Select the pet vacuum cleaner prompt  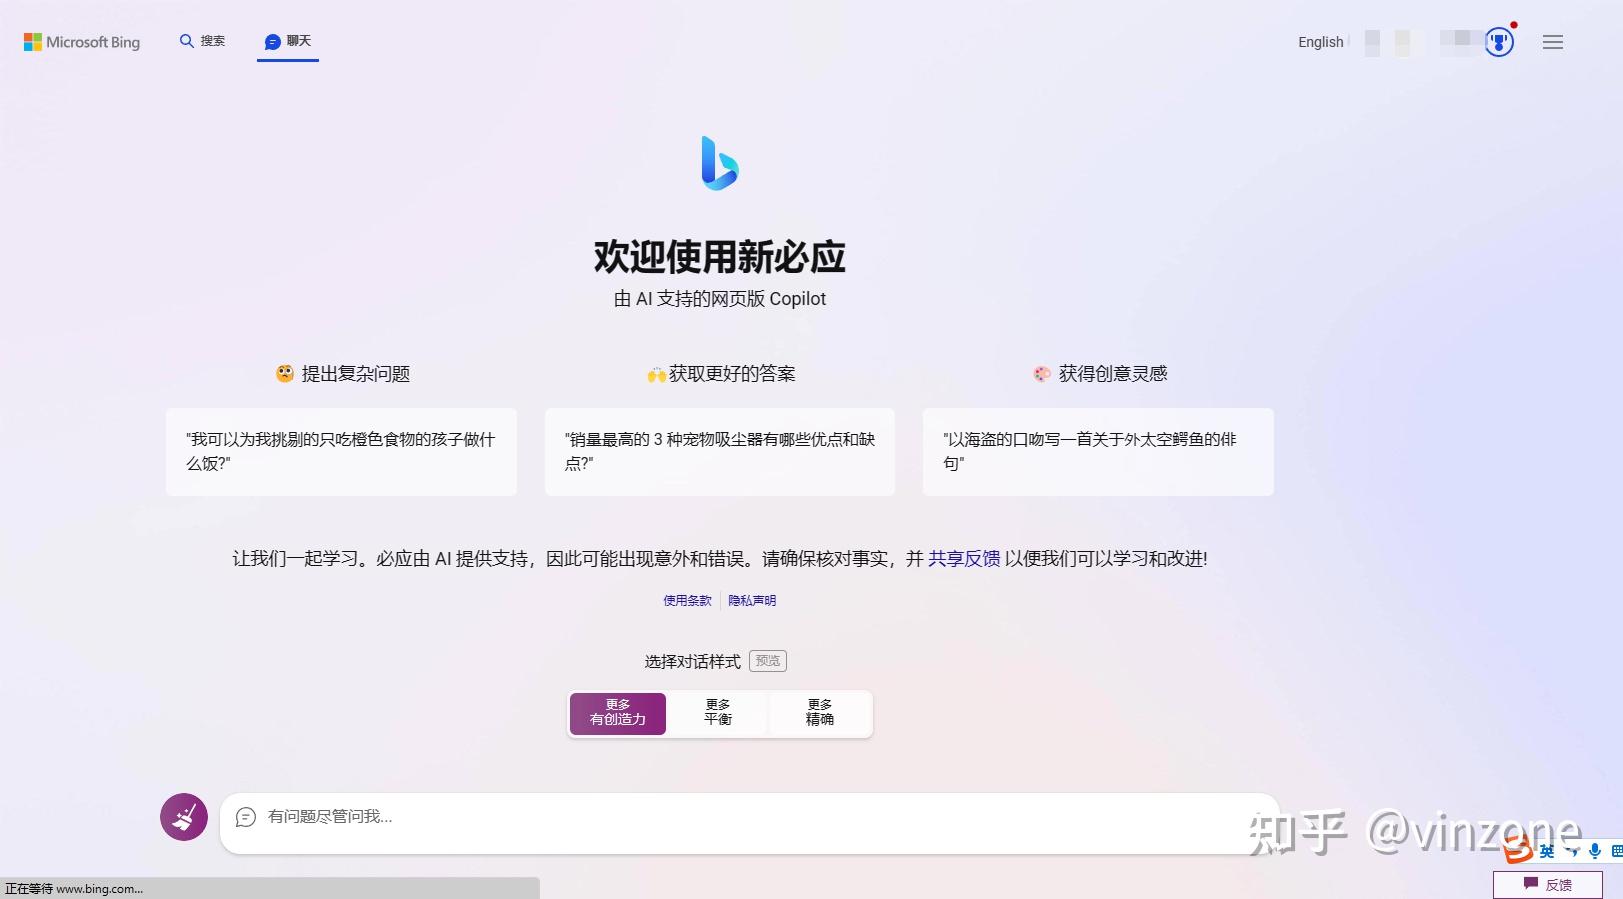point(719,451)
